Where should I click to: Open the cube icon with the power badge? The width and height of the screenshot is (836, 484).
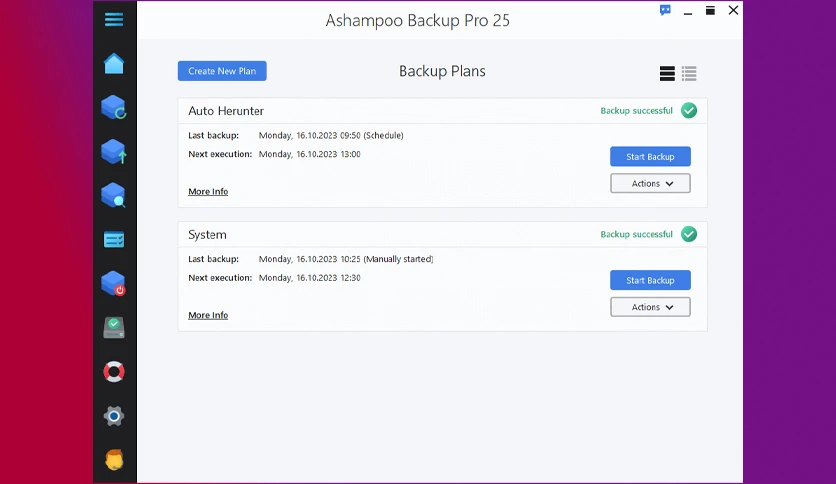(x=114, y=283)
